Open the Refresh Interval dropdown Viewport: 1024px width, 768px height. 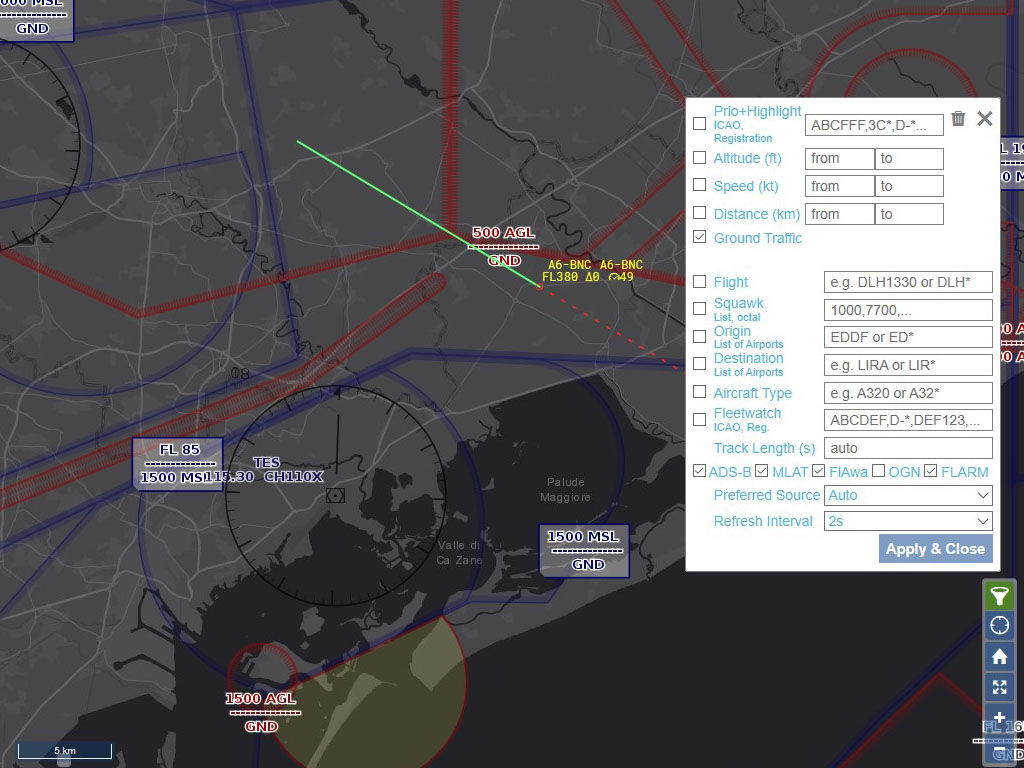[x=908, y=521]
